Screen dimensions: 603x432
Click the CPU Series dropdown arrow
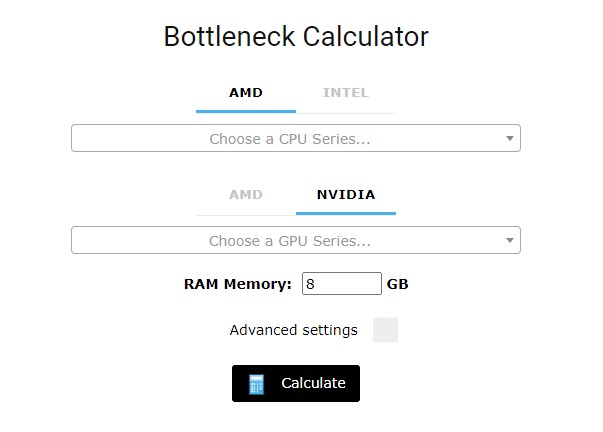(x=509, y=139)
